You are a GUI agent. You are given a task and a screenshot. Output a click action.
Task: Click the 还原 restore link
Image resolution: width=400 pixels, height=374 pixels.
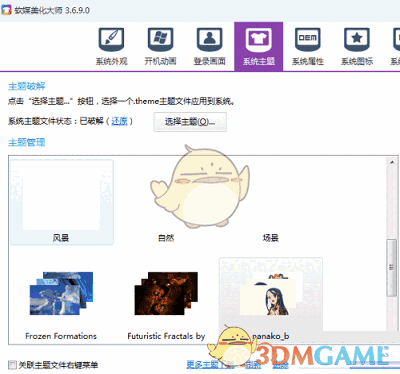(x=119, y=121)
